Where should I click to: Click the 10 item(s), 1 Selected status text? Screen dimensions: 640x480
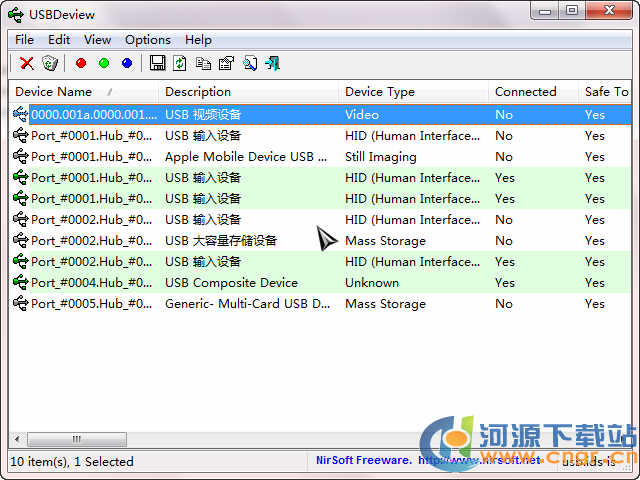(72, 462)
